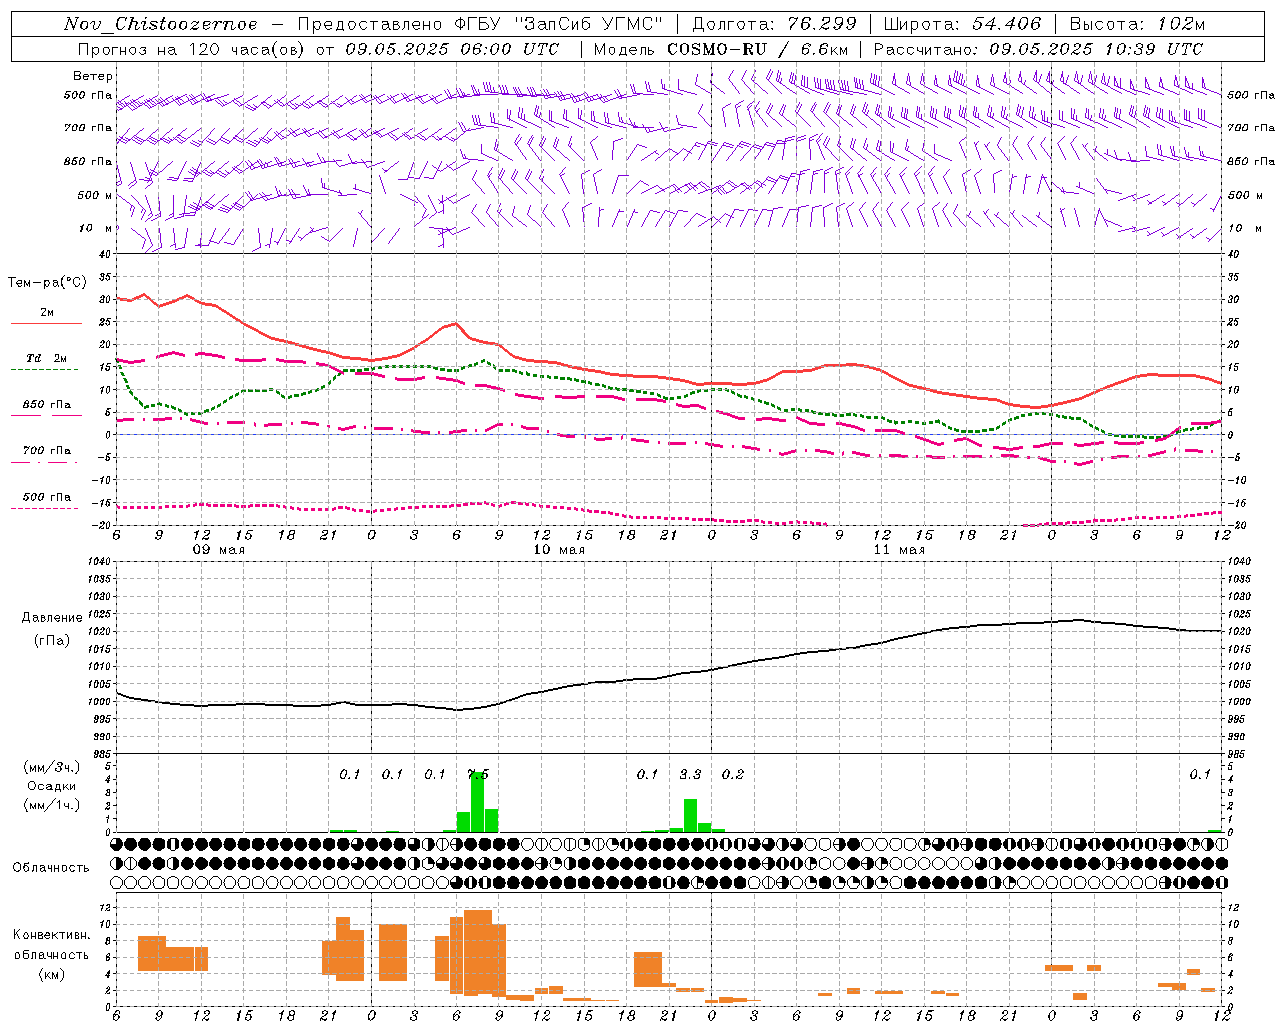This screenshot has height=1024, width=1280.
Task: Click the Тем-ра(°C) axis label
Action: pos(47,283)
